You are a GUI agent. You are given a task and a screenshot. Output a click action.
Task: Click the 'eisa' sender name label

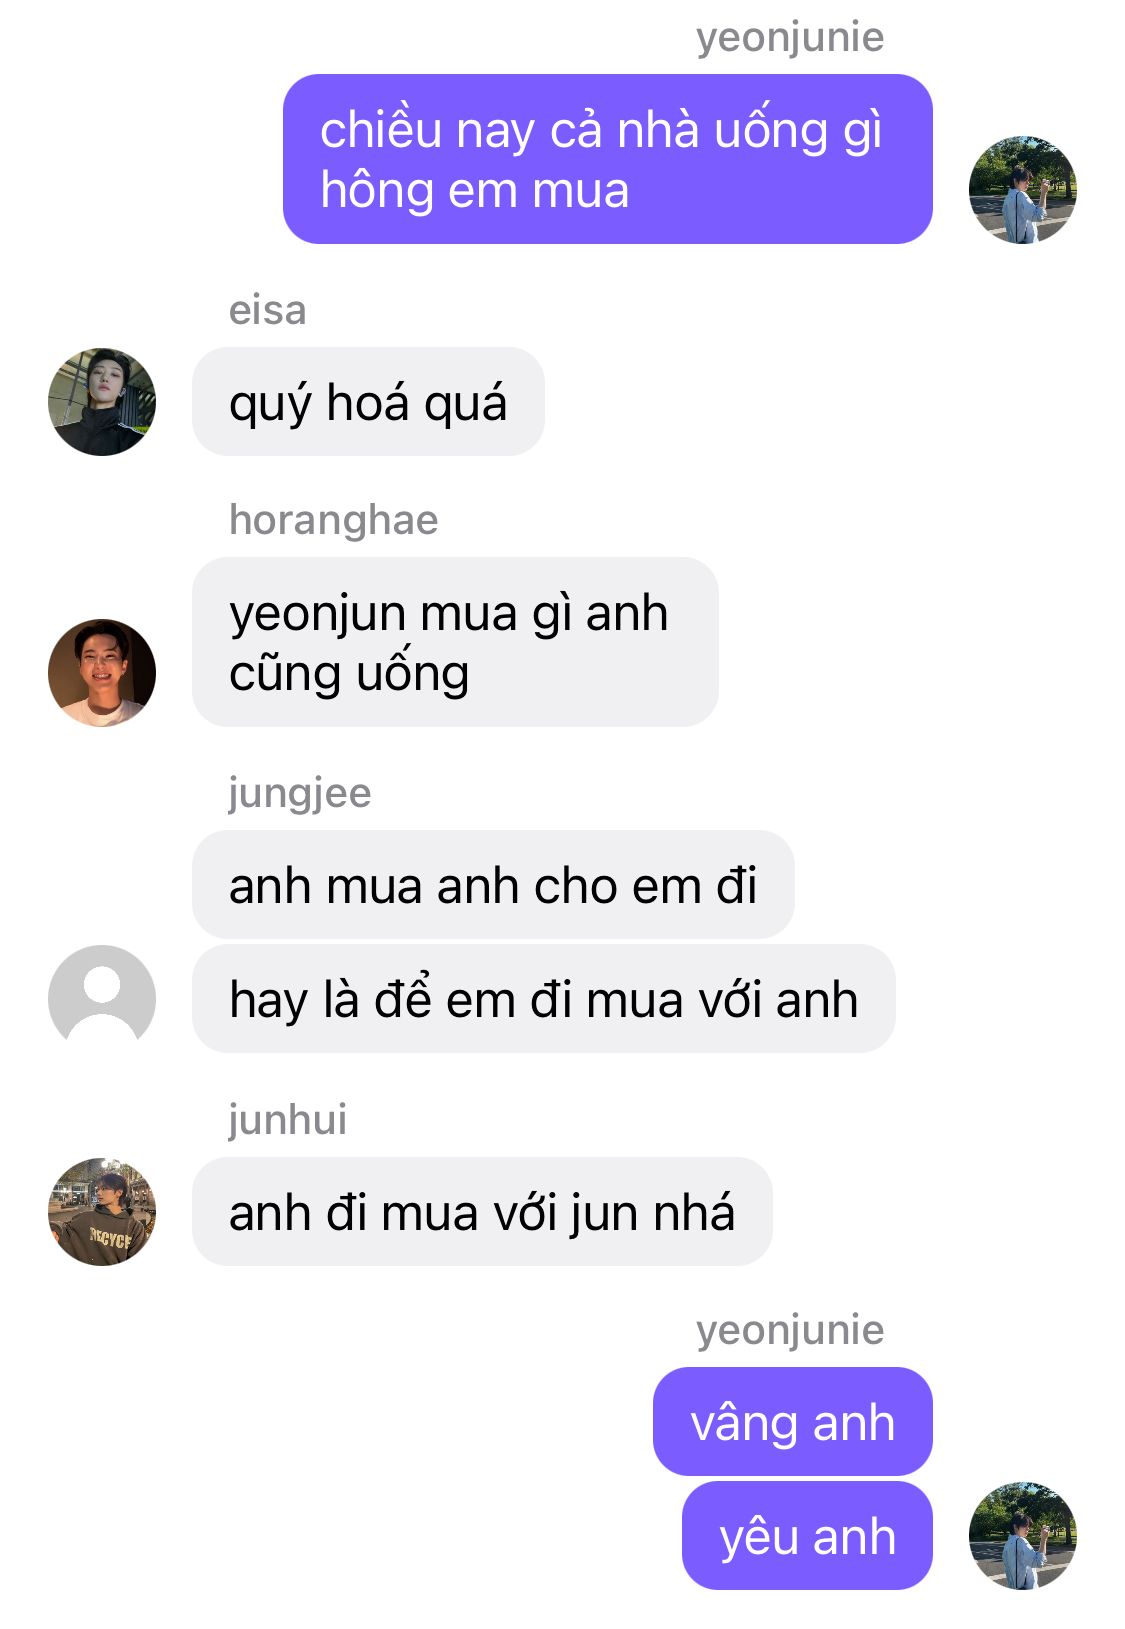click(x=267, y=310)
